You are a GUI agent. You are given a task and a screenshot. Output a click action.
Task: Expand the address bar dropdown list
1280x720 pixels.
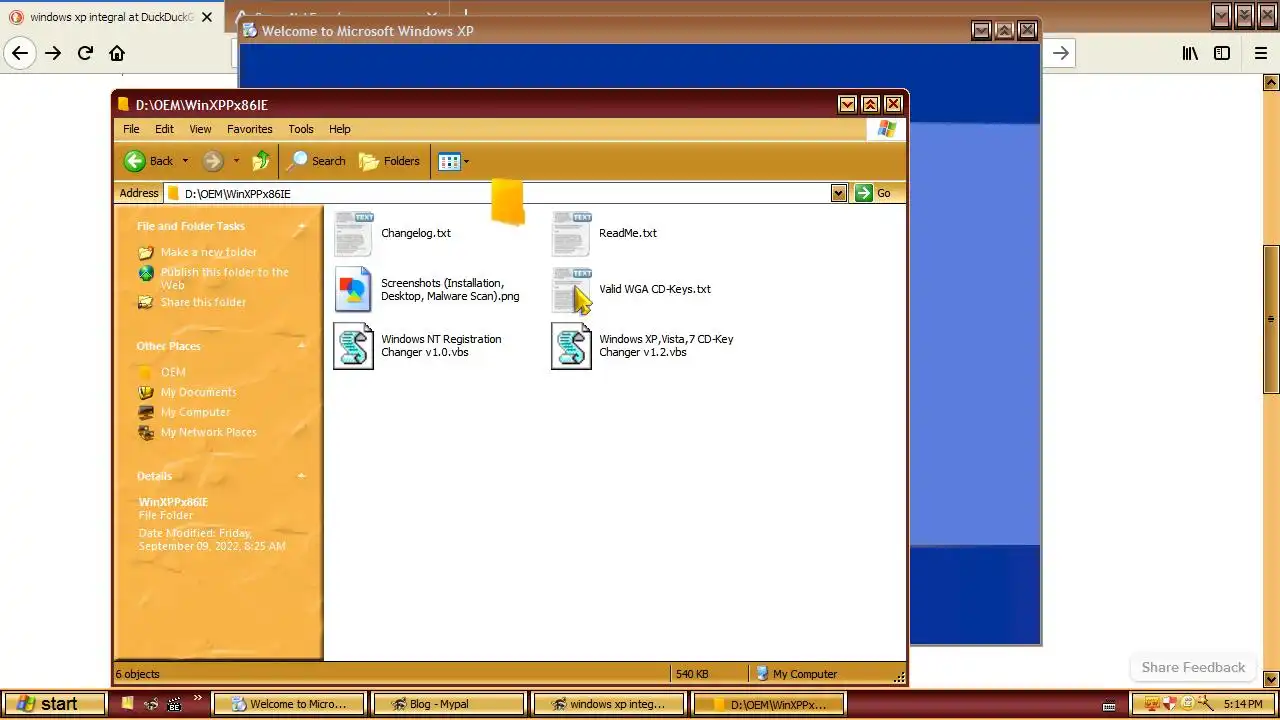[839, 193]
